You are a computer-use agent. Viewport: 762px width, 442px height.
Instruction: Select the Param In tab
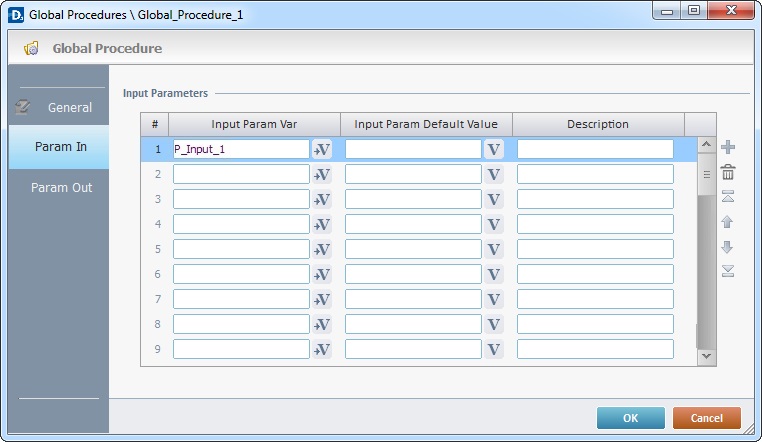(59, 147)
